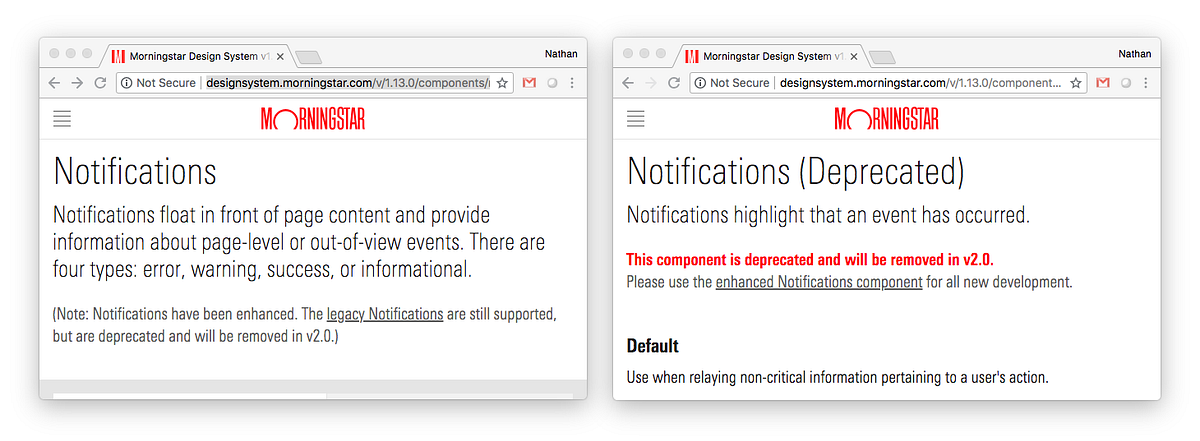Screen dimensions: 1200x441
Task: Click the green maximize button in left window
Action: pyautogui.click(x=87, y=53)
